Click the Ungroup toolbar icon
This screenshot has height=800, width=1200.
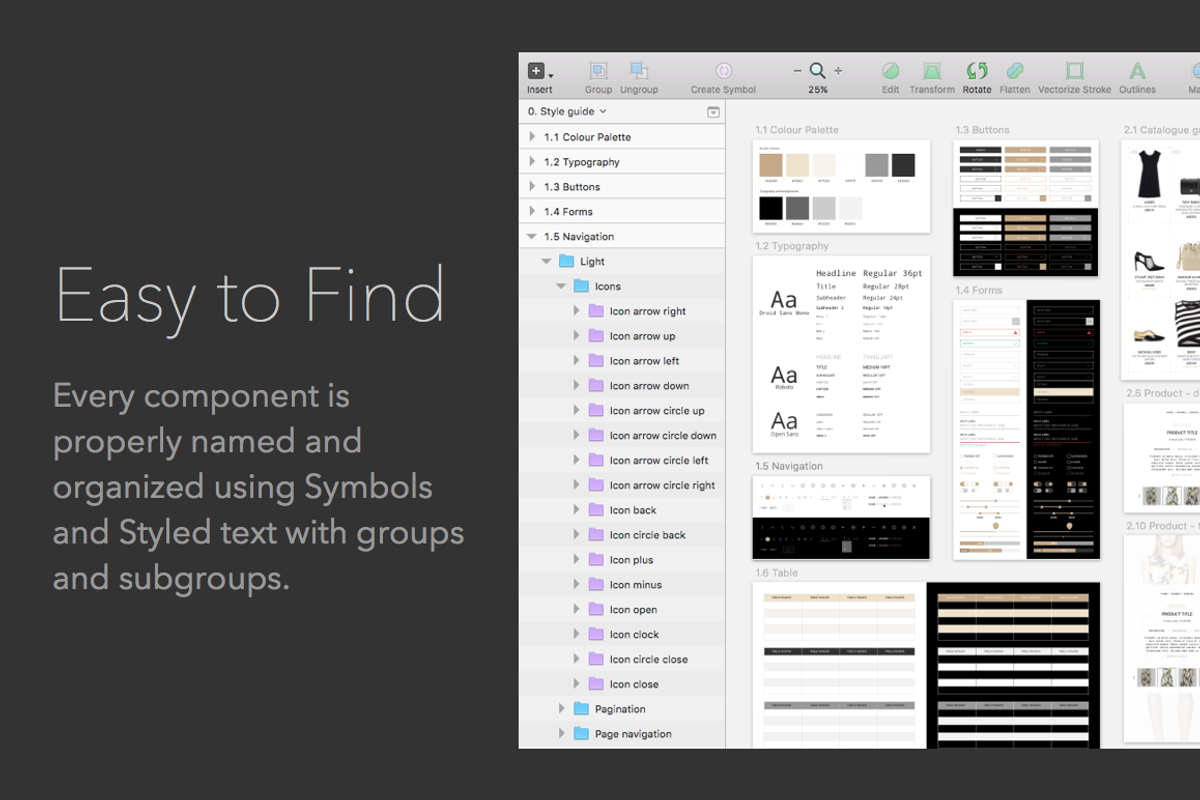pos(638,71)
